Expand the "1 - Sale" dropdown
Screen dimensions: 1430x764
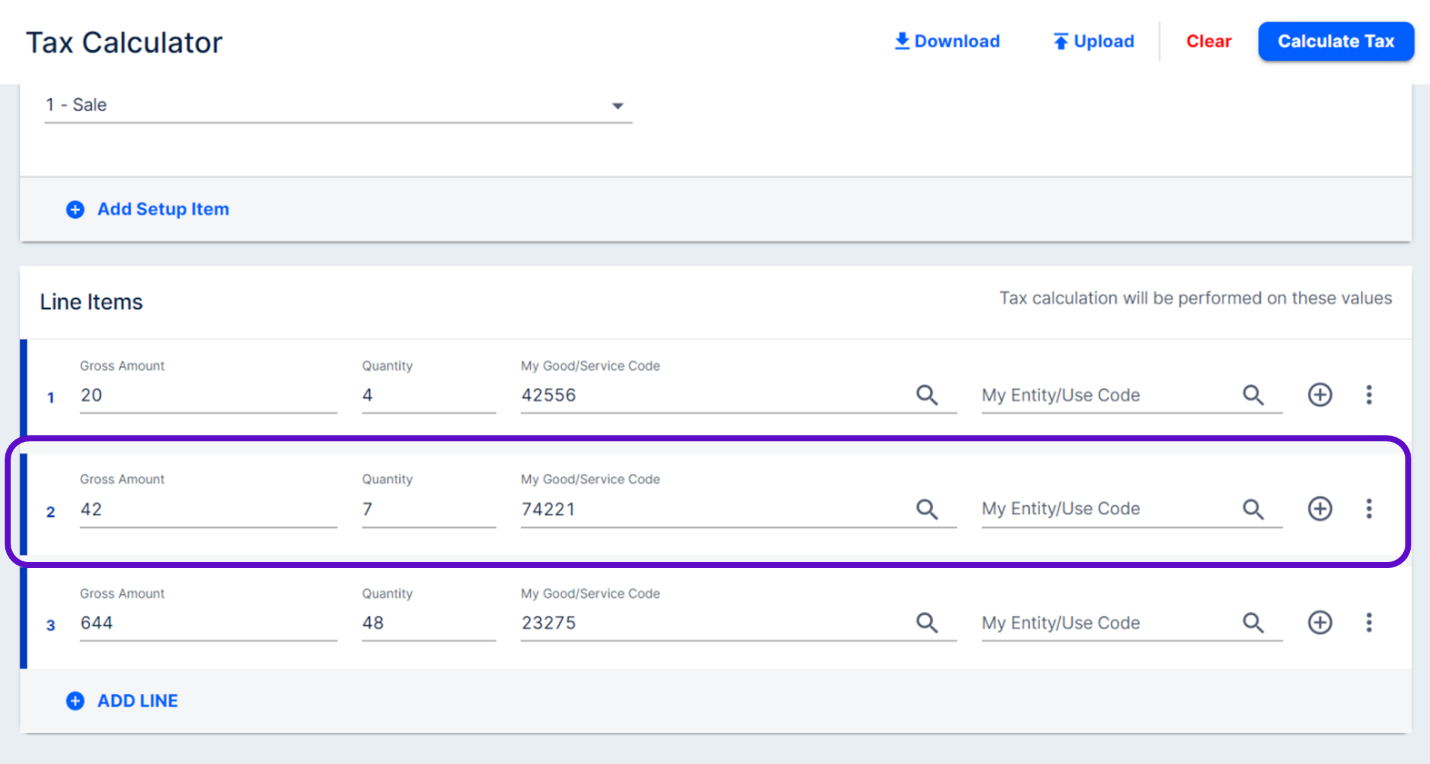[x=617, y=106]
